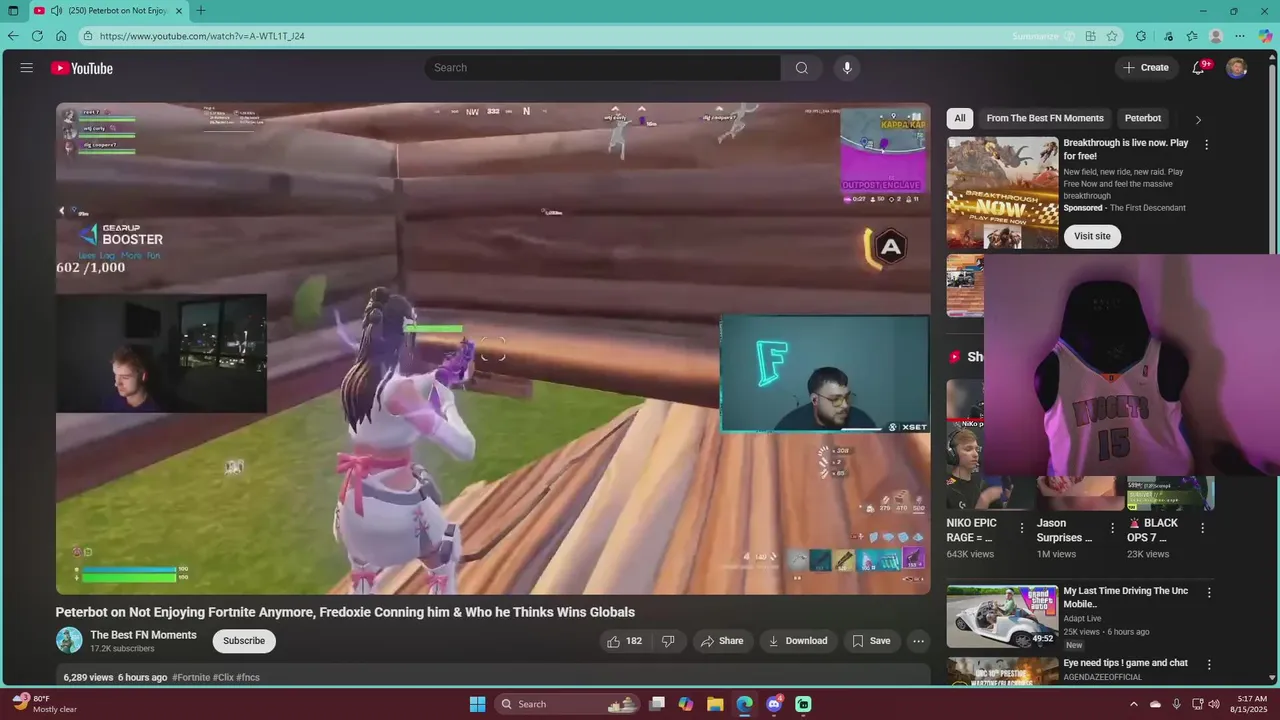Click the Peterbot video tab
The height and width of the screenshot is (720, 1280).
pos(109,11)
